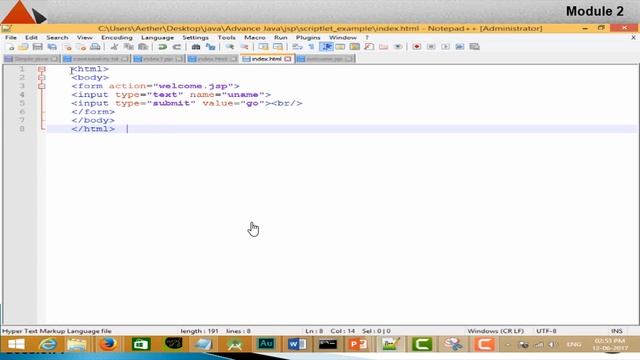Switch to the welcome.jsp tab

(x=325, y=59)
